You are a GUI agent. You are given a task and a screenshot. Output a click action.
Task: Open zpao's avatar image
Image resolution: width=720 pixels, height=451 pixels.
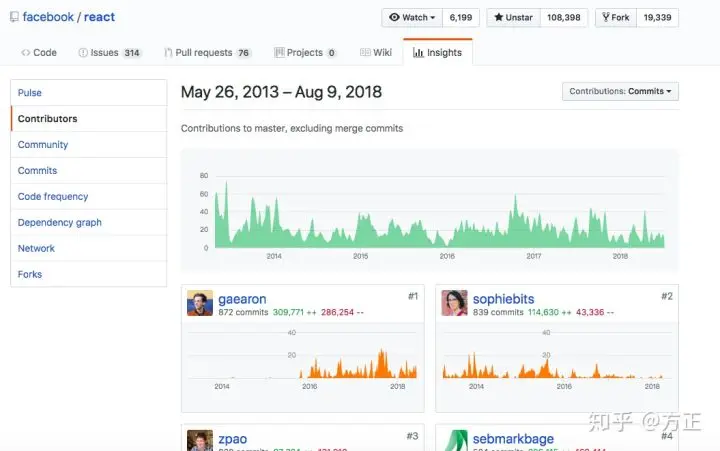coord(200,440)
